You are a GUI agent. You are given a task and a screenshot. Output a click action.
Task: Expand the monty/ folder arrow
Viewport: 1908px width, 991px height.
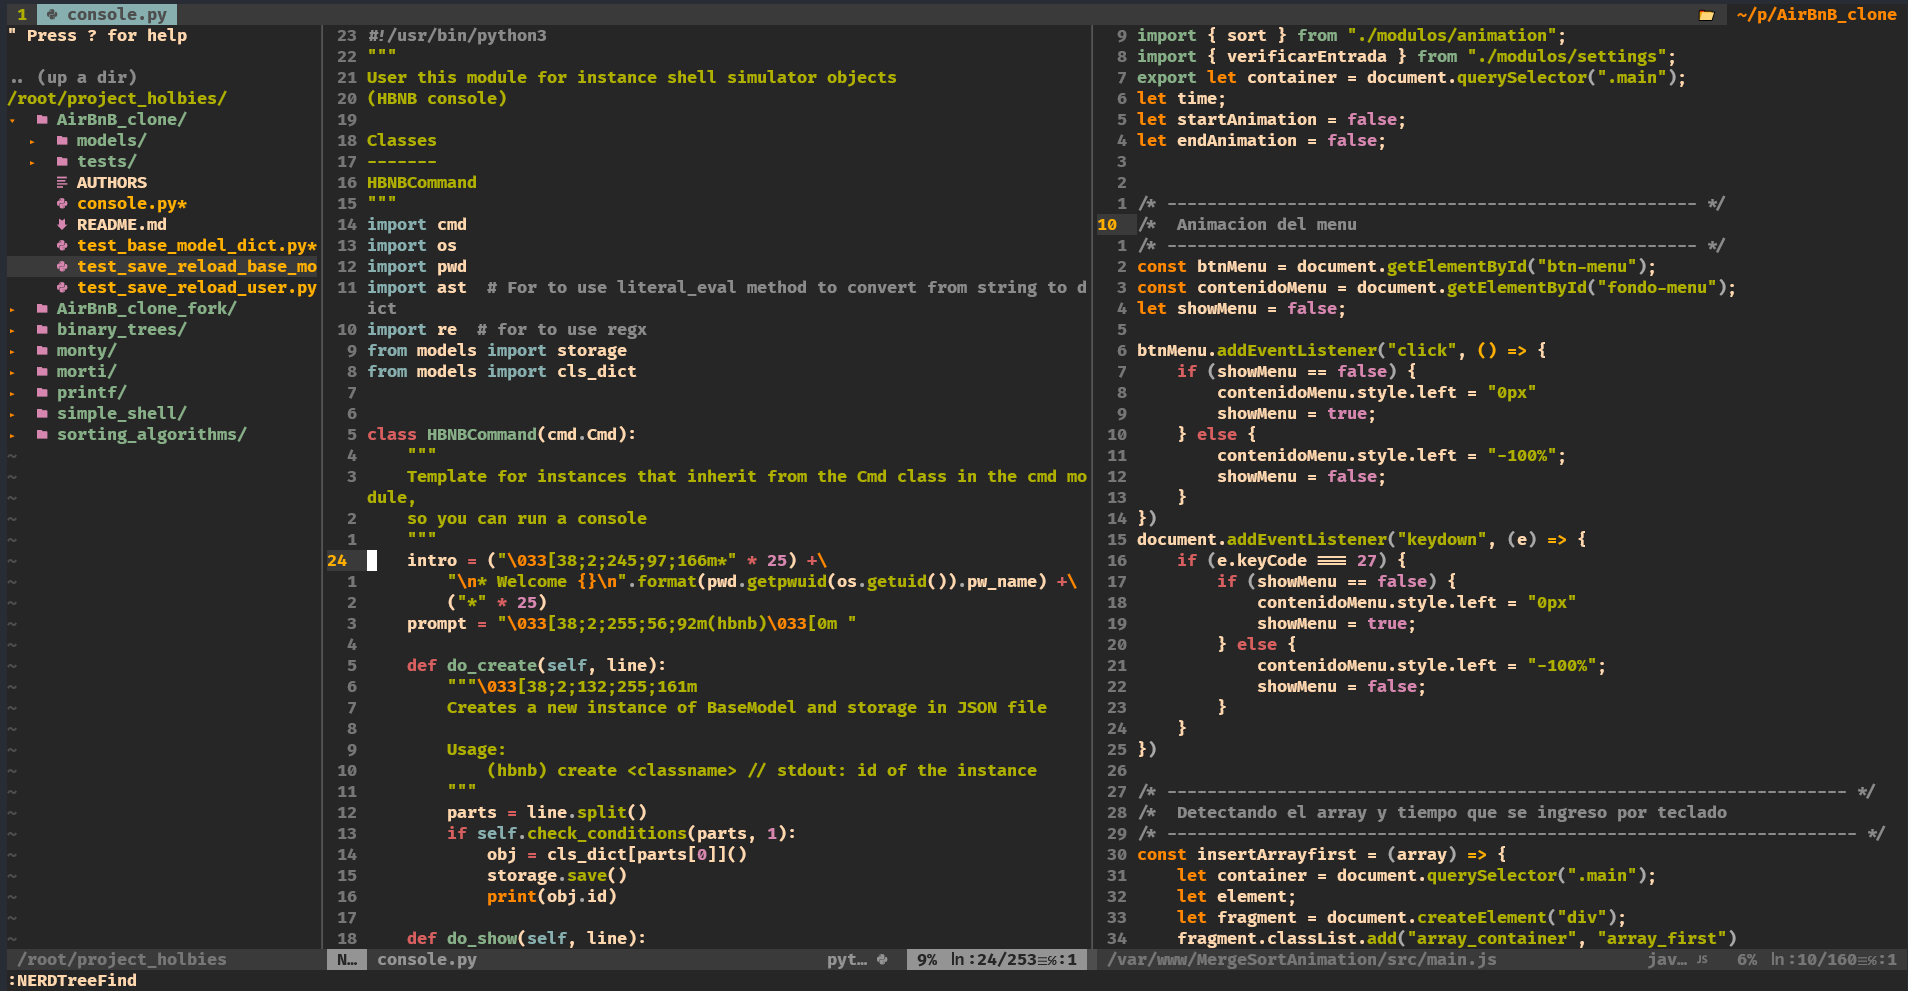[12, 351]
